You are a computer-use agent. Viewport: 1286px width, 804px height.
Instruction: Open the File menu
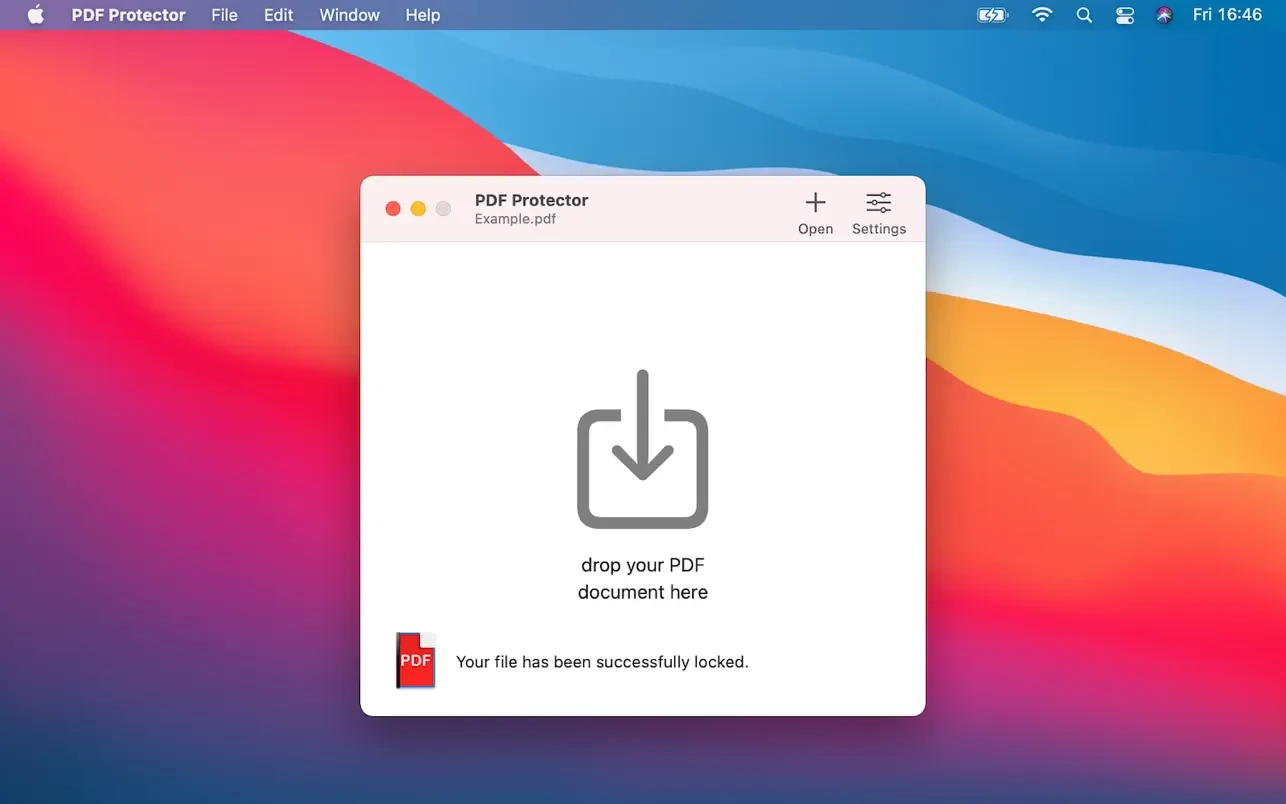(224, 15)
